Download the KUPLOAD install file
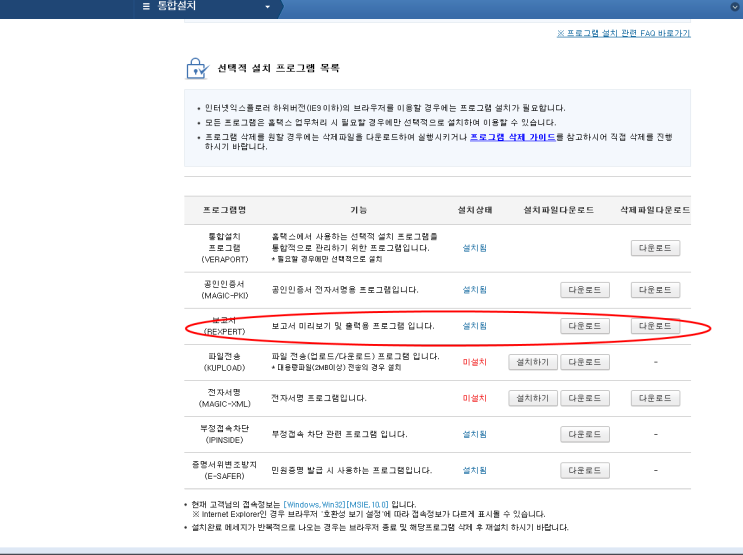Screen dimensions: 743x555 (x=585, y=362)
